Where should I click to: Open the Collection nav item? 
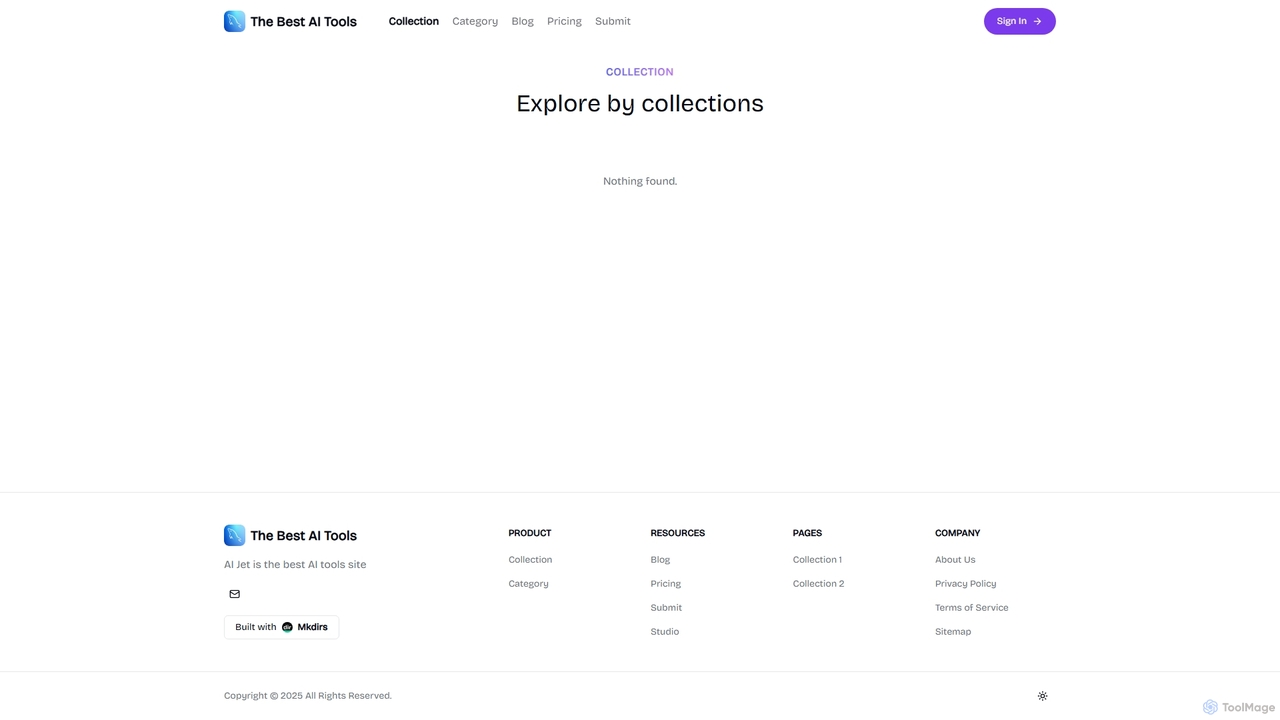[x=414, y=21]
